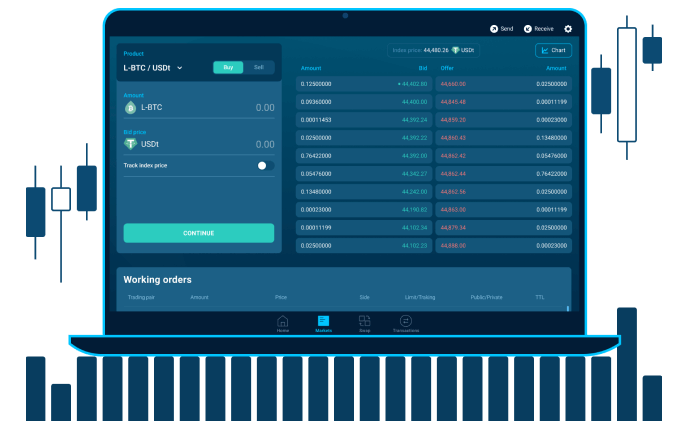Click the USDt Tether icon in Bid price
This screenshot has width=686, height=421.
(130, 144)
